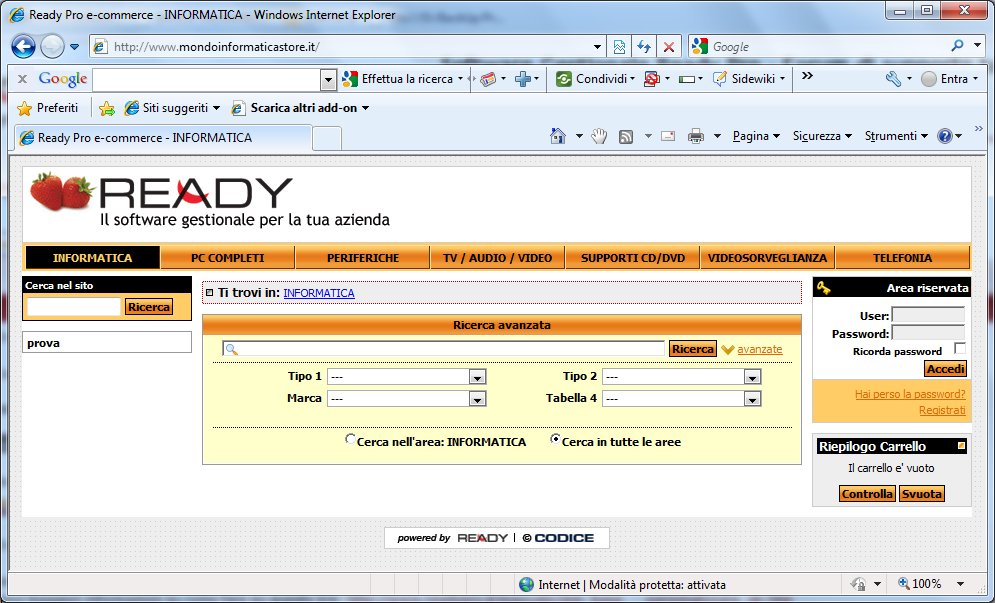Open the Tipo 1 dropdown

[477, 377]
